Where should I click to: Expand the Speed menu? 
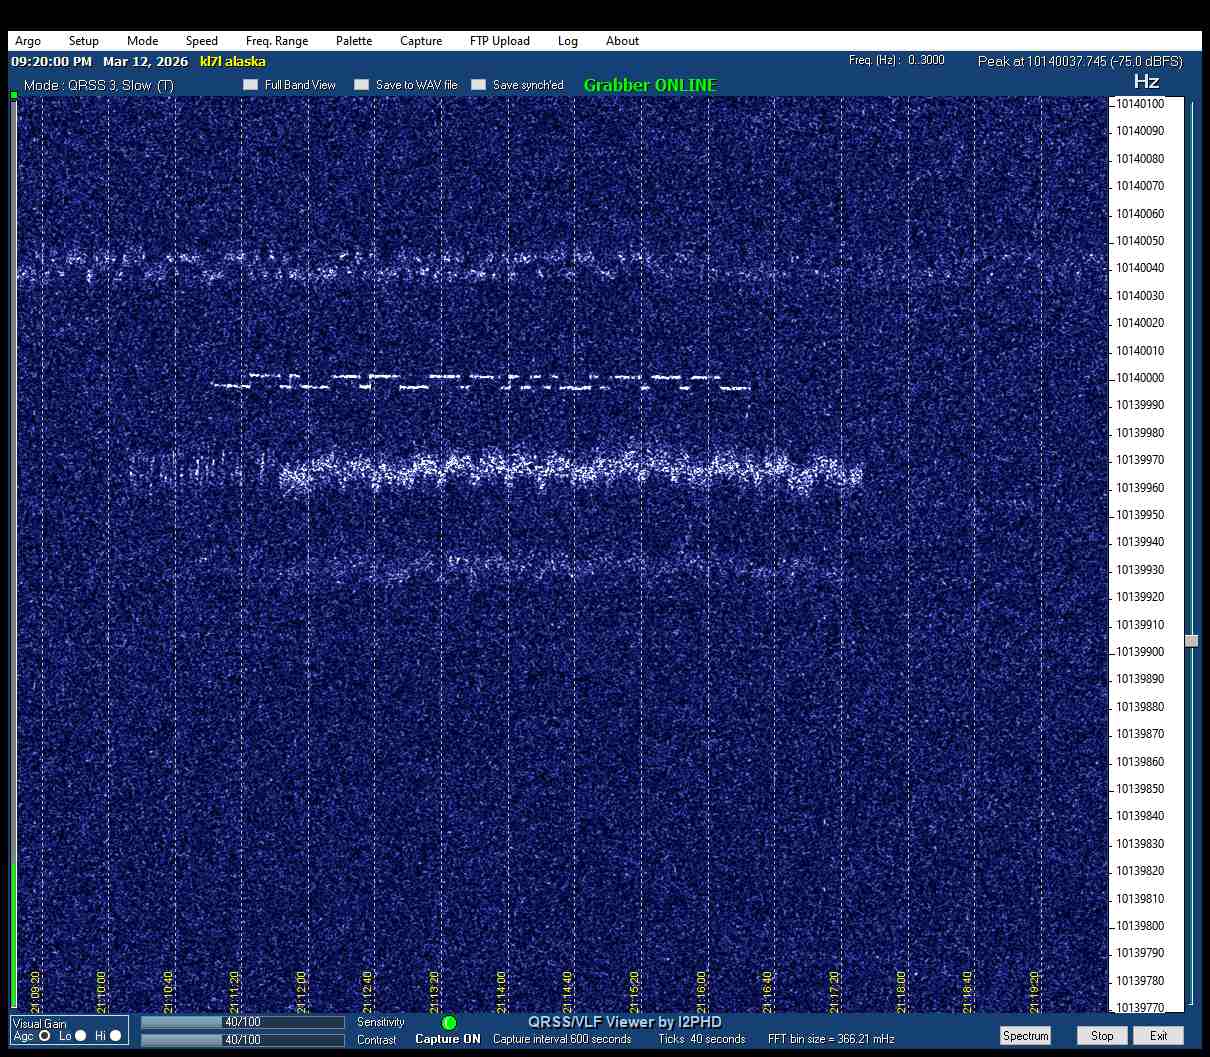click(201, 41)
